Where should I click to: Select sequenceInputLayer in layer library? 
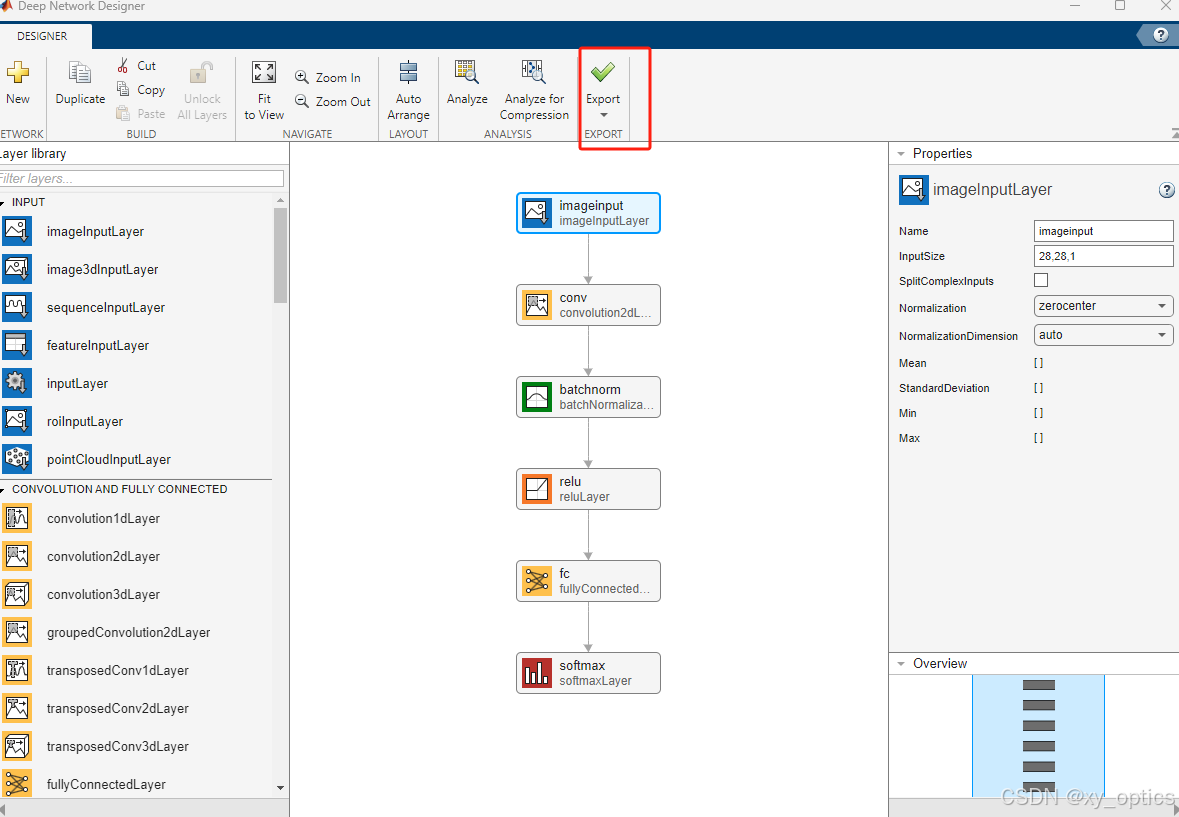tap(105, 307)
